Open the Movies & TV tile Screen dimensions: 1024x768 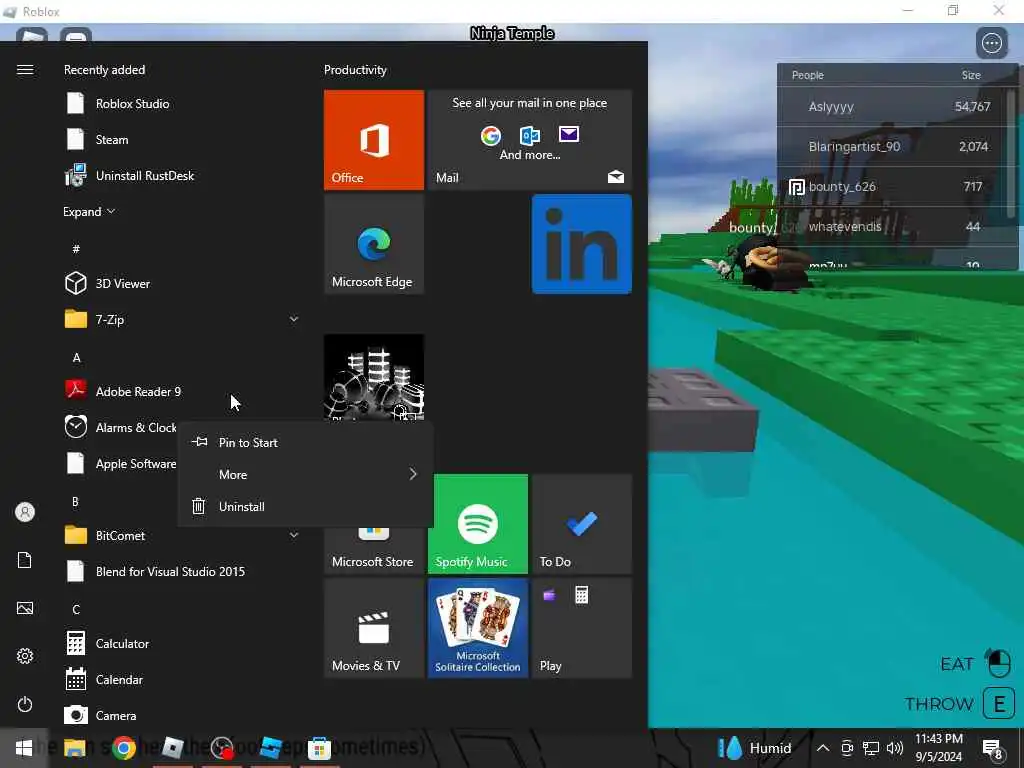click(x=374, y=628)
